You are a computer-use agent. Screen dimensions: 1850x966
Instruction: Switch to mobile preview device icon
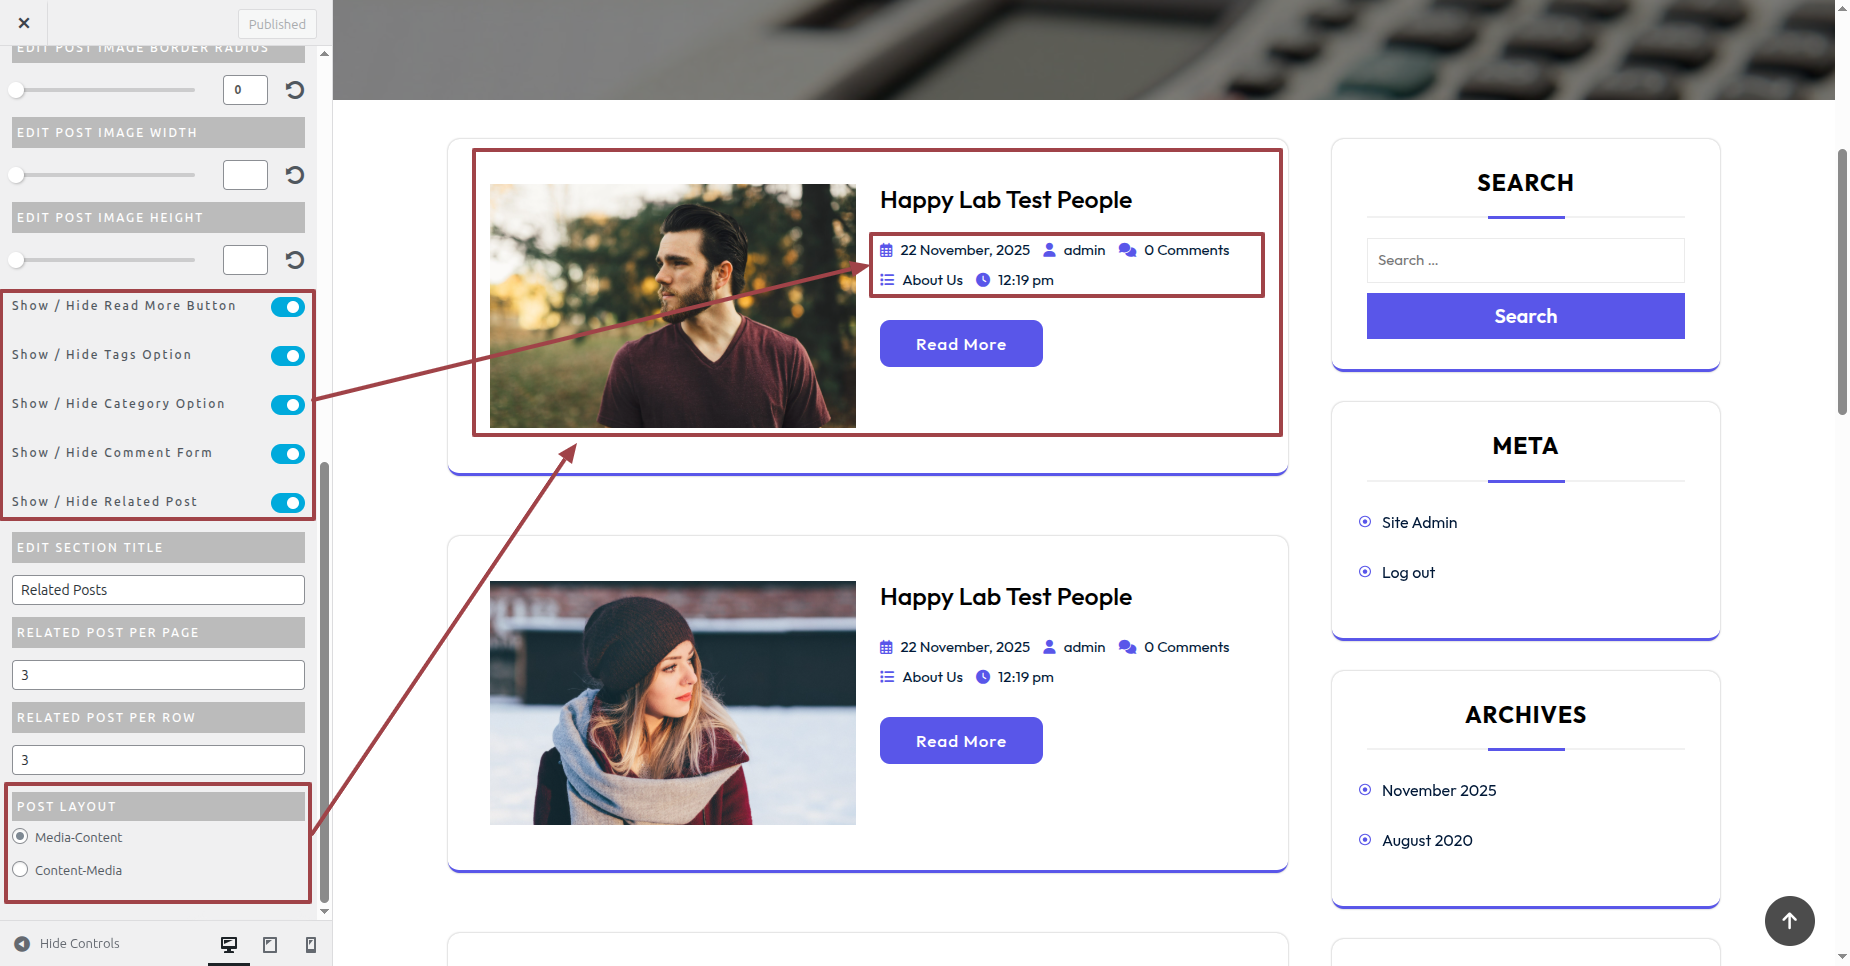click(x=311, y=944)
